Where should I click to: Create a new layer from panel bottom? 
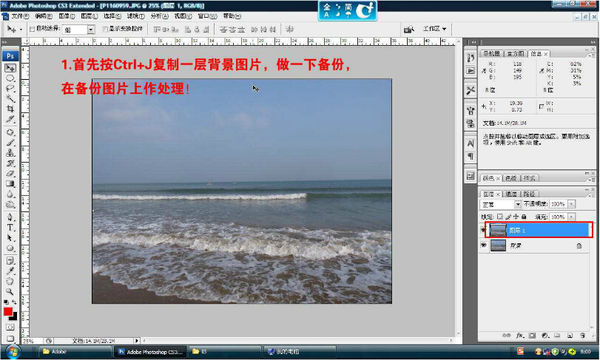click(x=570, y=336)
